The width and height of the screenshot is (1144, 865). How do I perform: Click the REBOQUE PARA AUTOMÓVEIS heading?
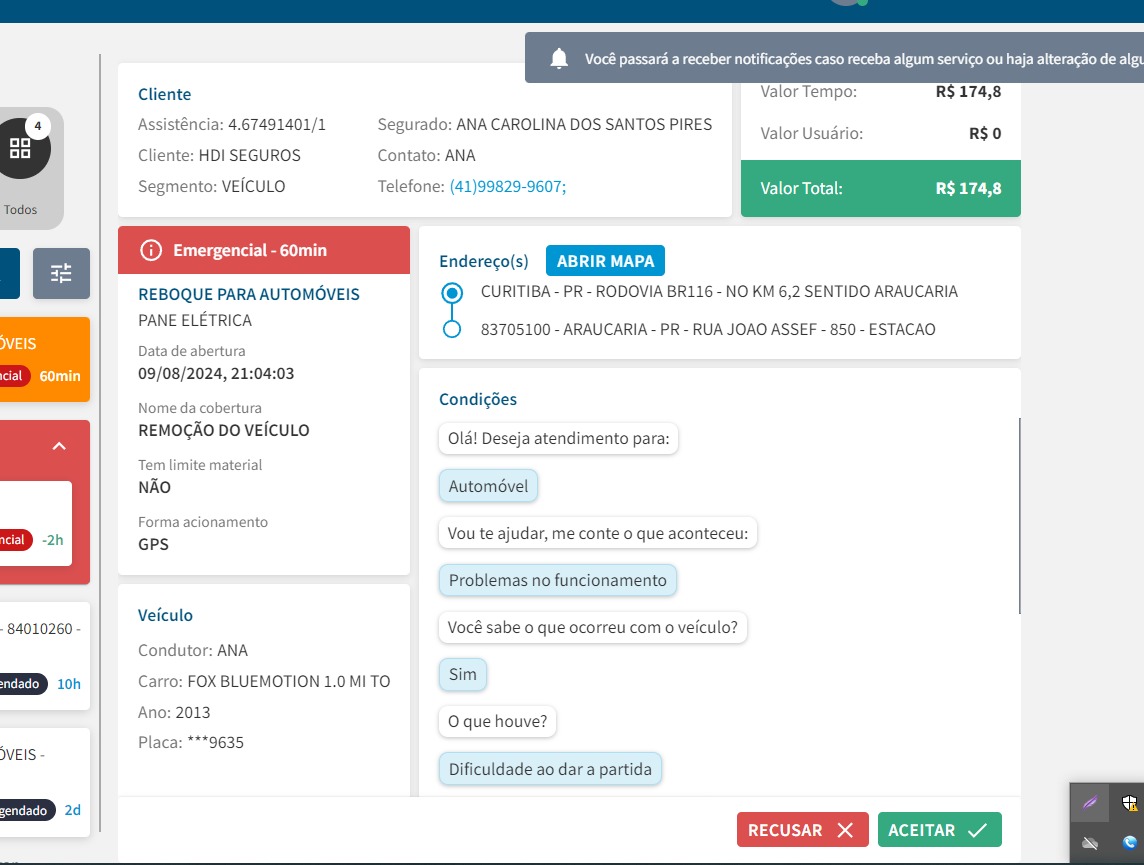pyautogui.click(x=249, y=295)
